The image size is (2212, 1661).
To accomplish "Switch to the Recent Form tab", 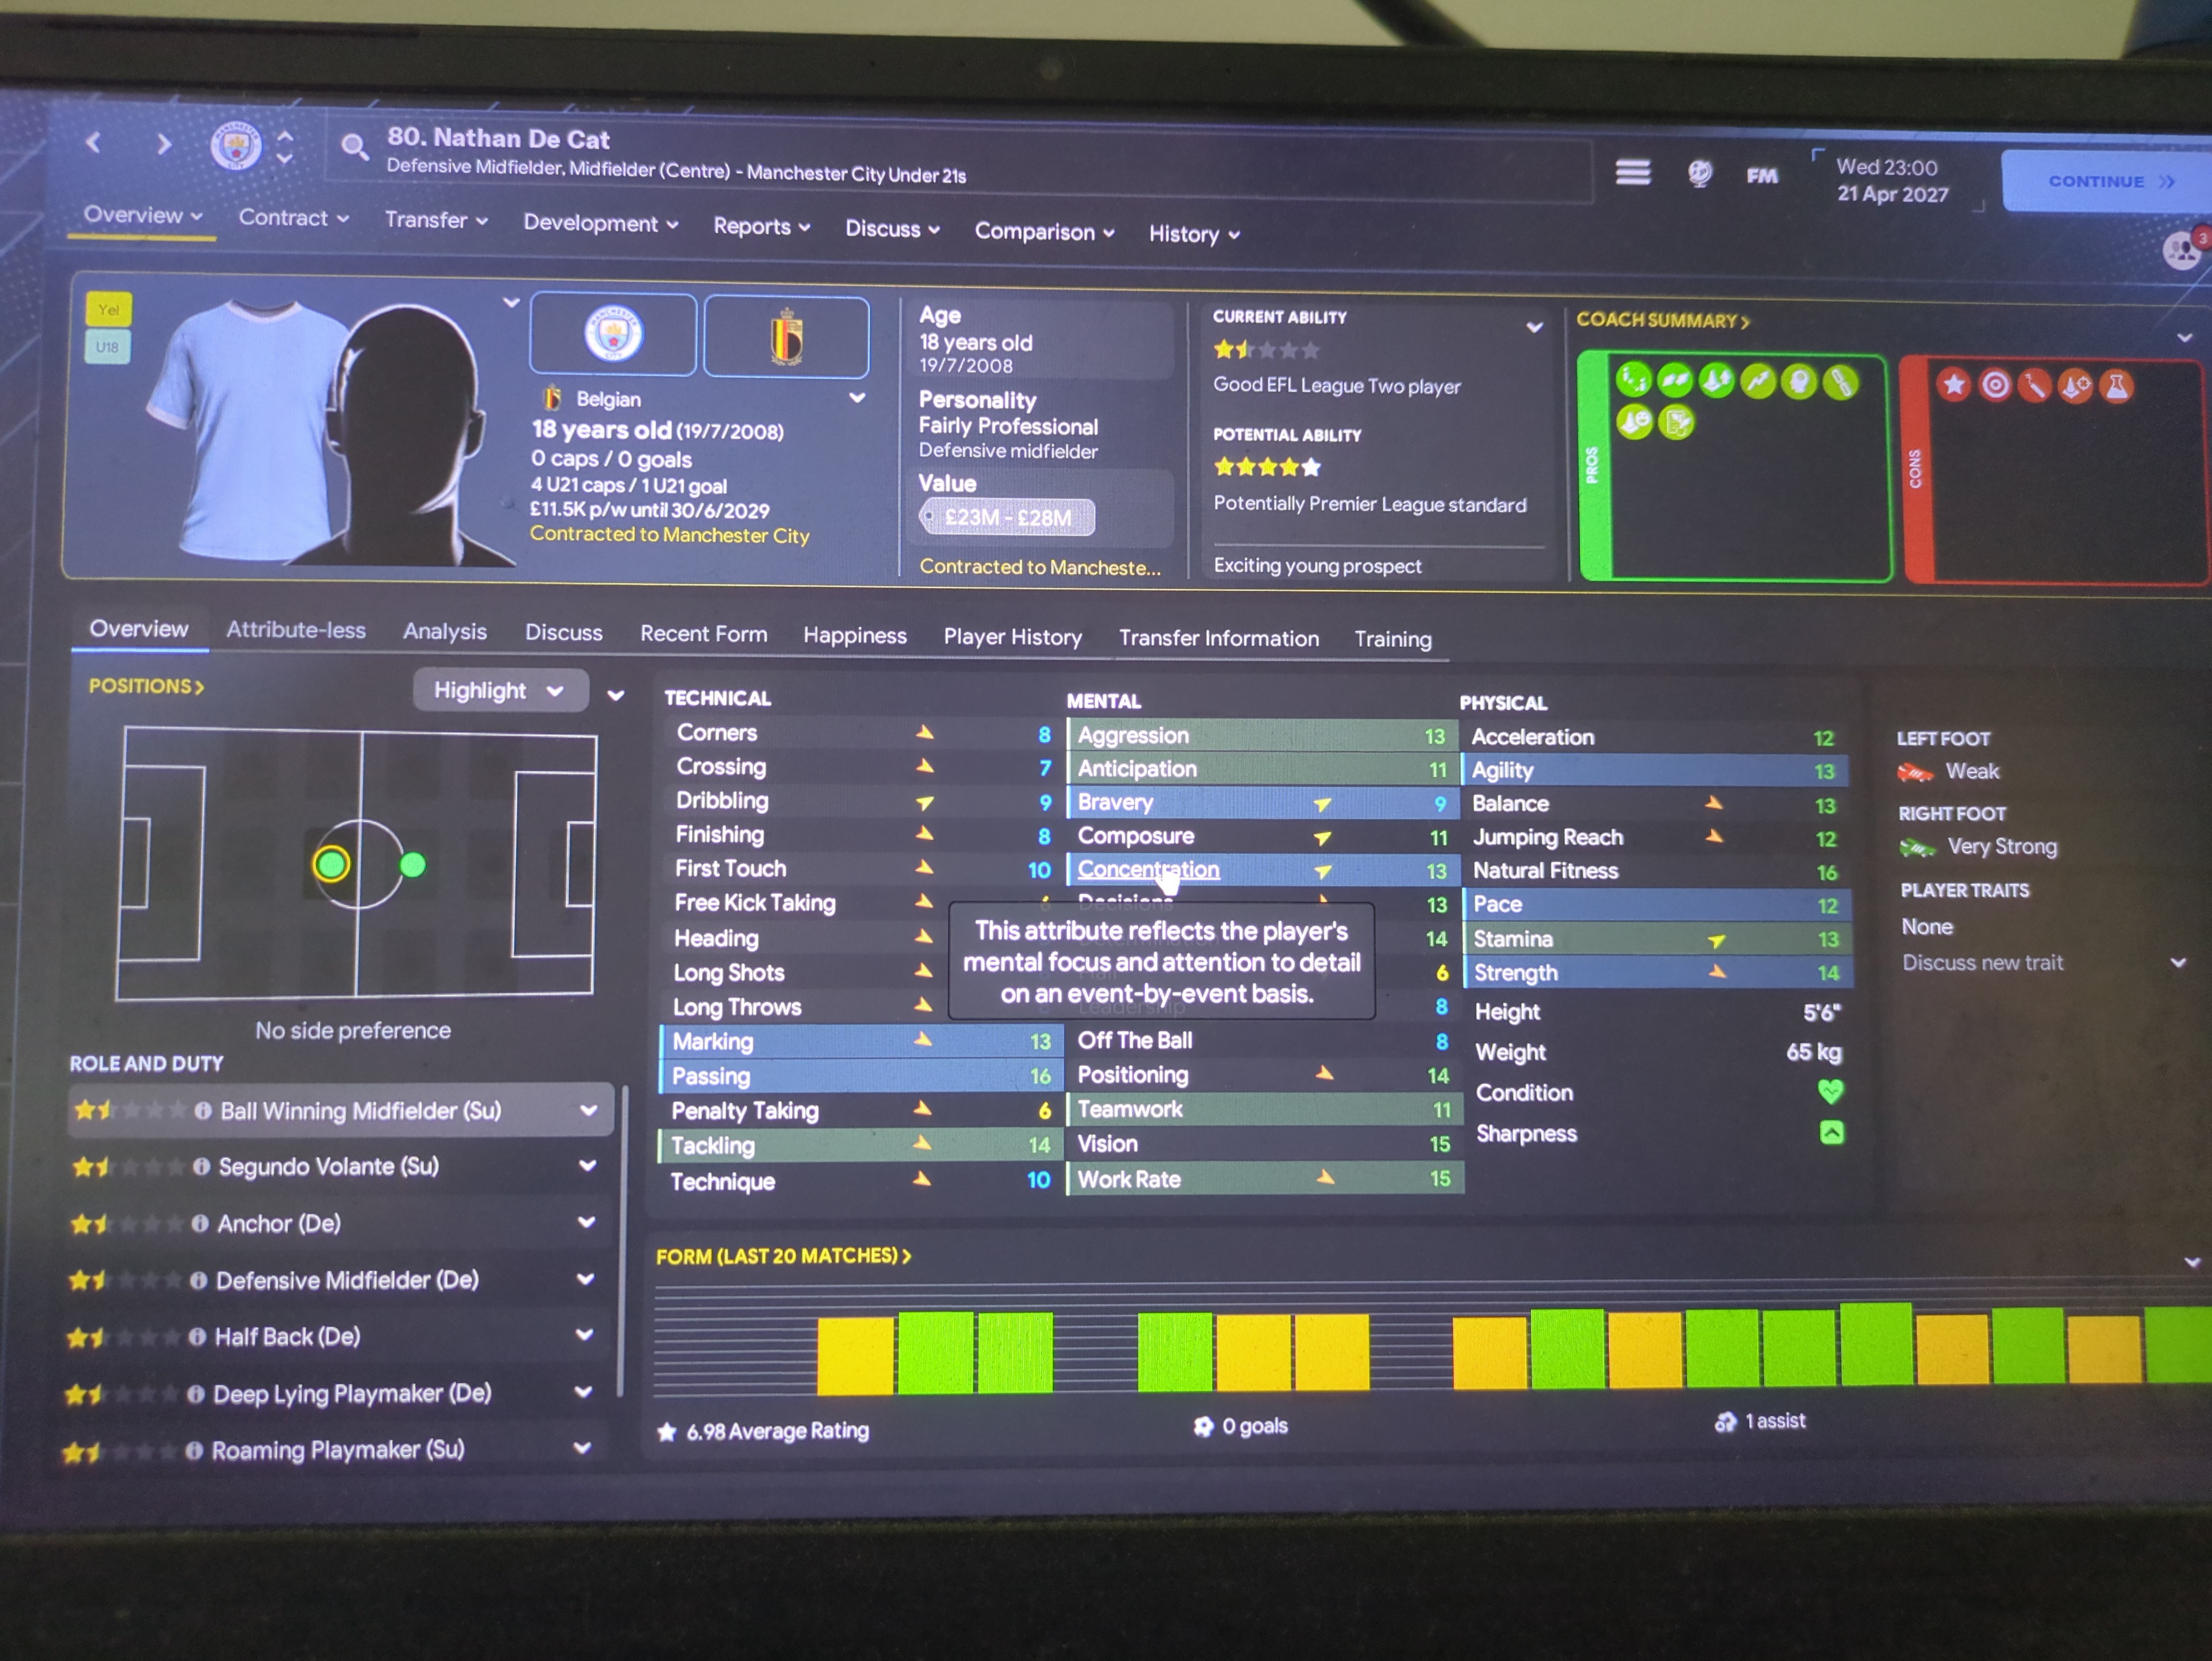I will click(x=704, y=634).
